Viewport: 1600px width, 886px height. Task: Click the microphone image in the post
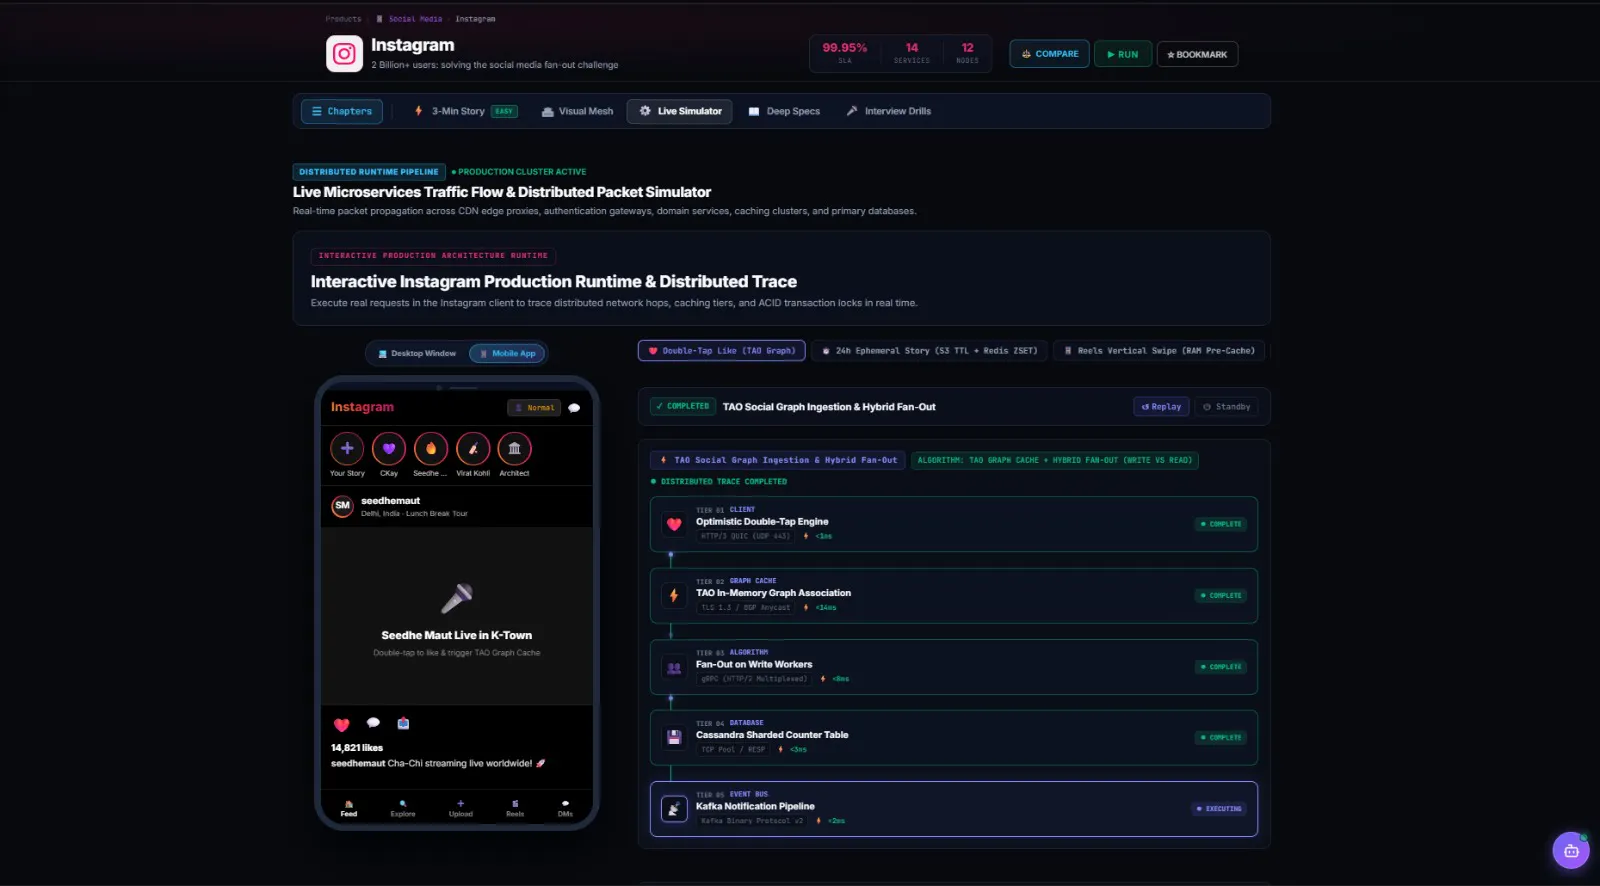pos(457,597)
